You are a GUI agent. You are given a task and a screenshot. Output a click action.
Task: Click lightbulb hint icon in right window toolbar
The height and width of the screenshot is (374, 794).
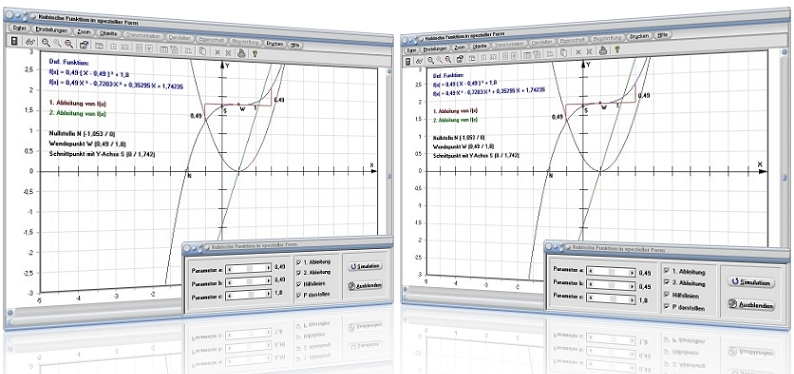pyautogui.click(x=617, y=49)
